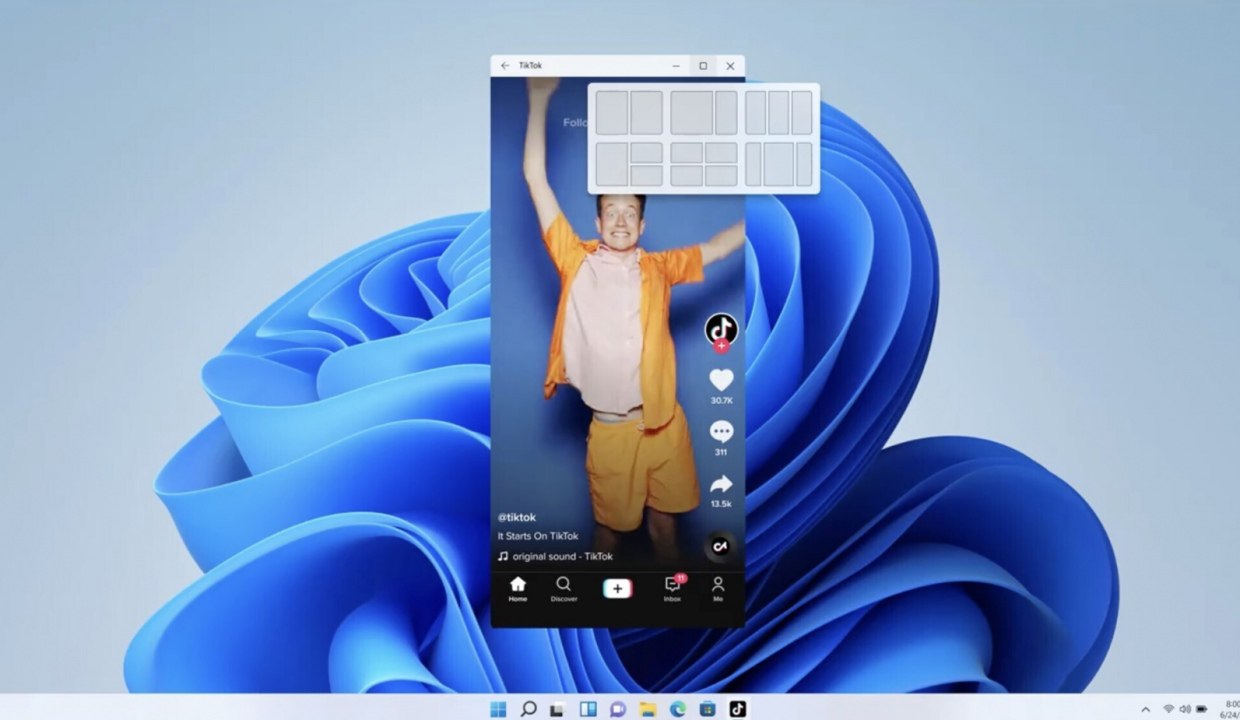The width and height of the screenshot is (1240, 720).
Task: Expand the hidden tray icons chevron
Action: click(x=1146, y=709)
